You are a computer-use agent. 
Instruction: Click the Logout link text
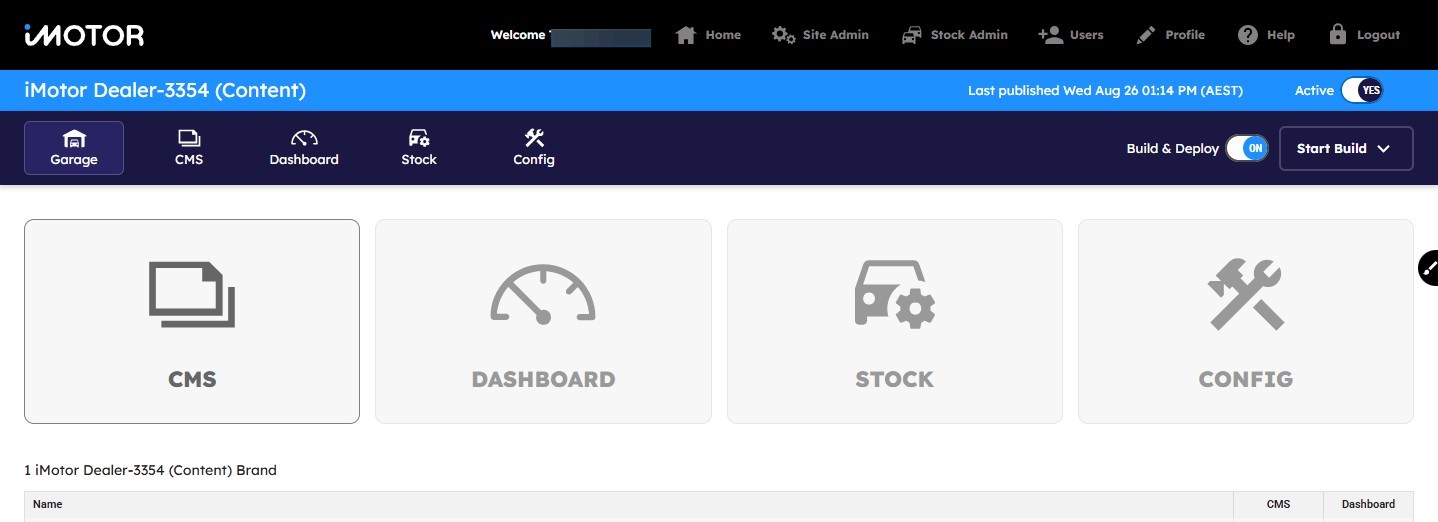click(1378, 35)
